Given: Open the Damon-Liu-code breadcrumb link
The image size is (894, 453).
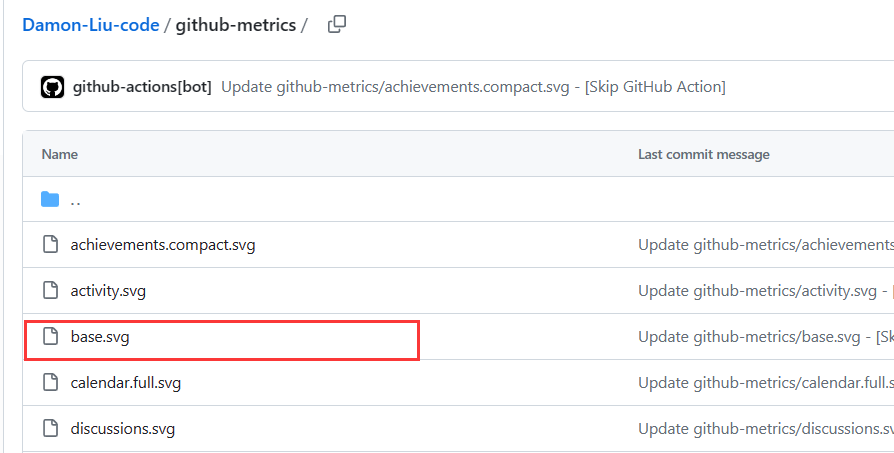Looking at the screenshot, I should coord(91,26).
